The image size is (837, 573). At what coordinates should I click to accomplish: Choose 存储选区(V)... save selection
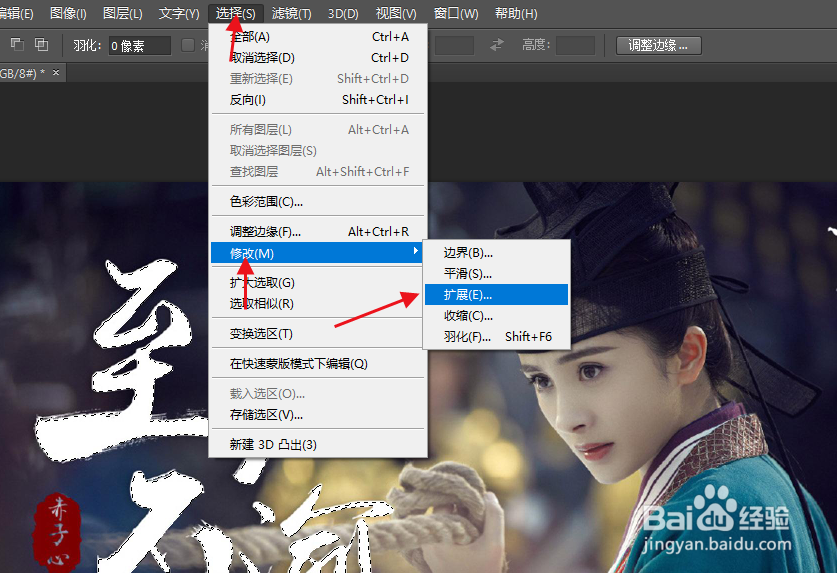tap(319, 415)
